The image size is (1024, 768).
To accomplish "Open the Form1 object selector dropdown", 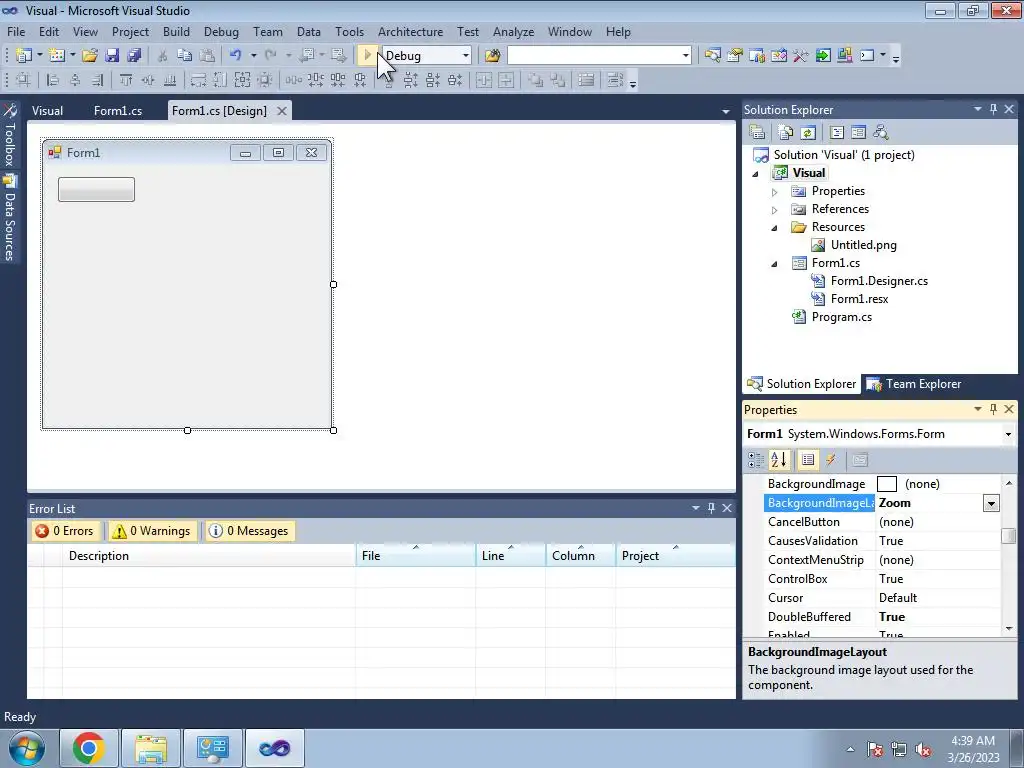I will coord(1008,434).
